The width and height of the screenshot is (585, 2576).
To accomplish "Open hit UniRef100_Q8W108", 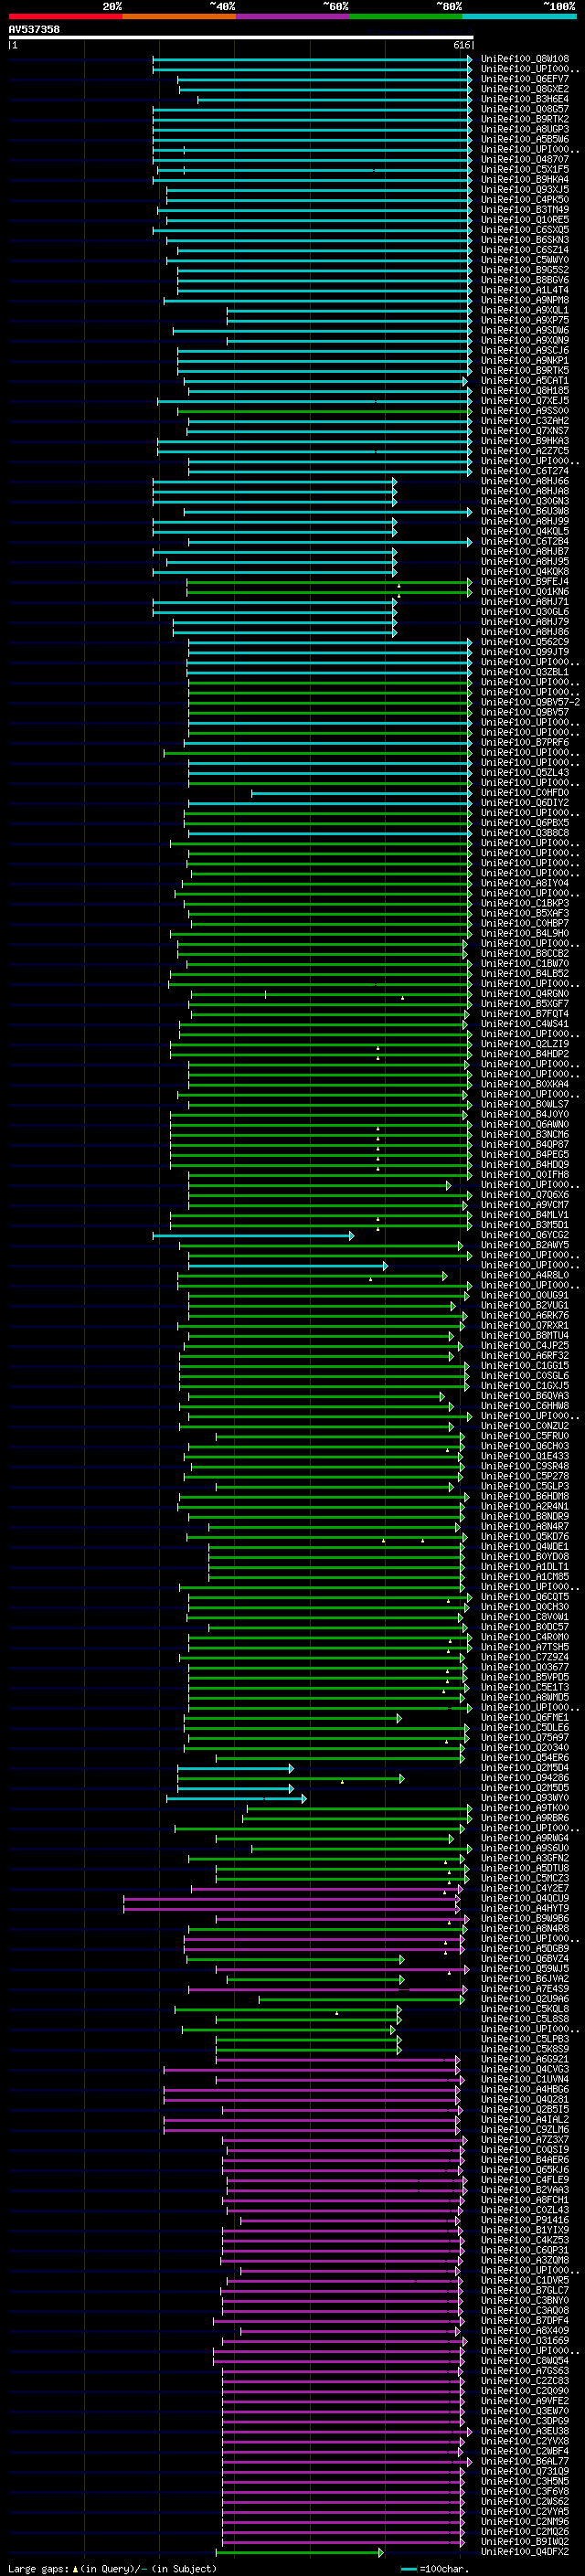I will [524, 59].
